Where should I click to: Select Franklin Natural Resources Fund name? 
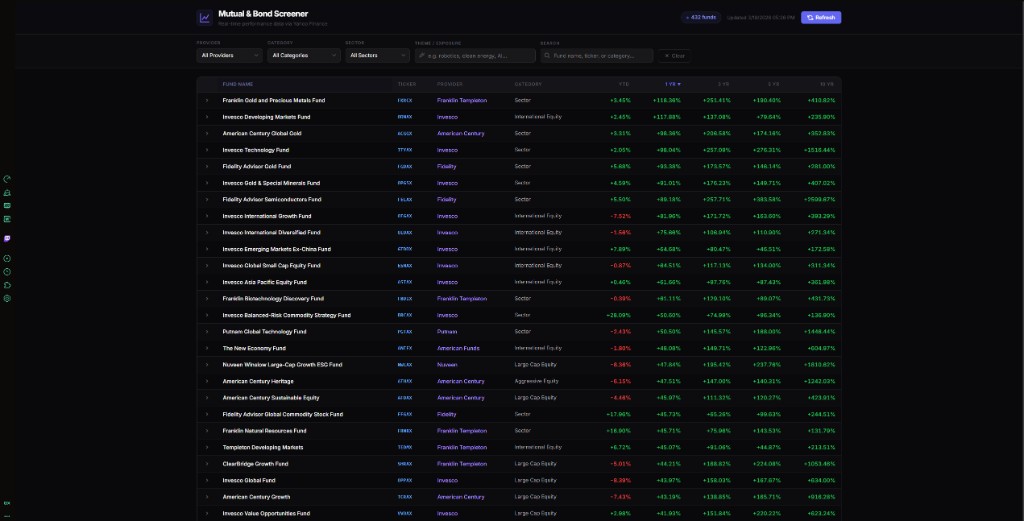(x=264, y=431)
